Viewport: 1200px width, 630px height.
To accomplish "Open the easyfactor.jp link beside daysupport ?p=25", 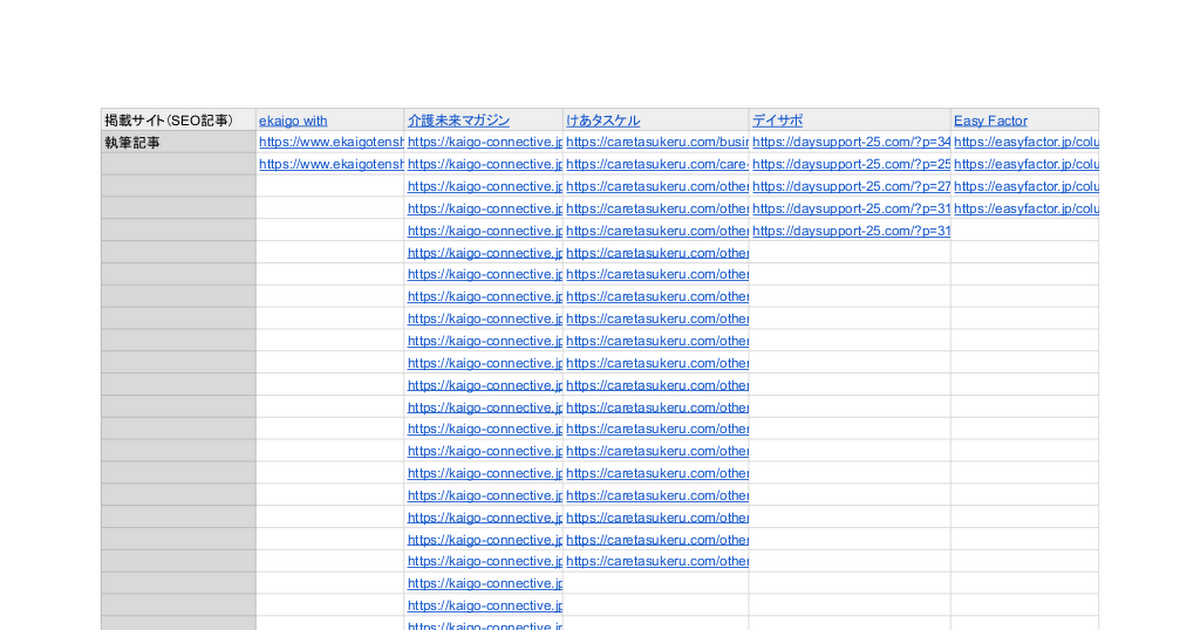I will click(x=1026, y=164).
